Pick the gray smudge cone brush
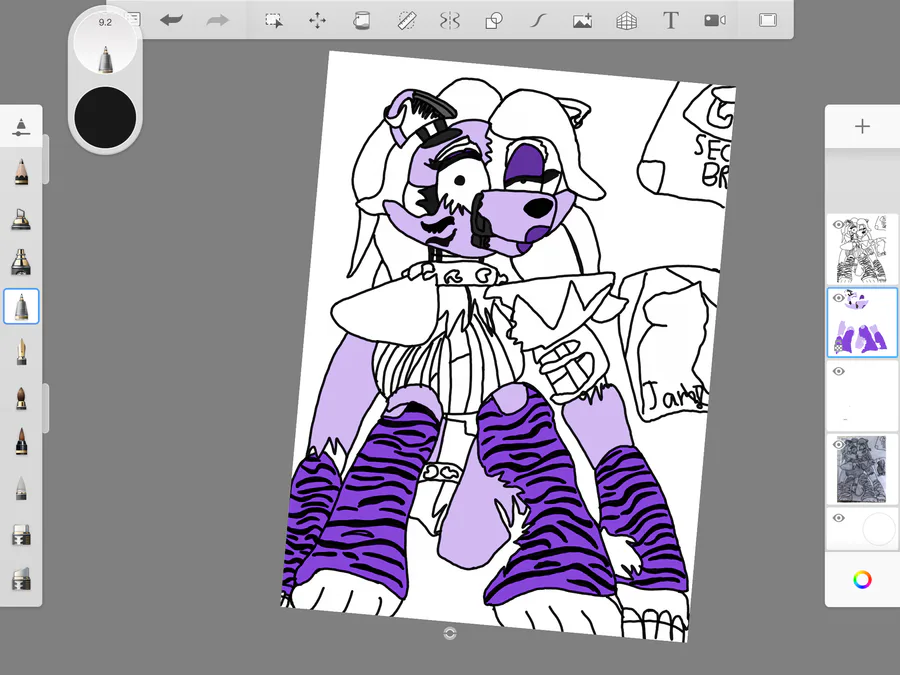Screen dimensions: 900x675 (21, 489)
